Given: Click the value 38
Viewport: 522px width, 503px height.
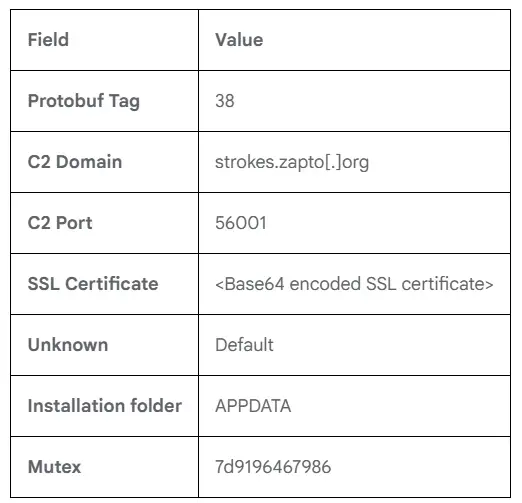Looking at the screenshot, I should pyautogui.click(x=225, y=101).
